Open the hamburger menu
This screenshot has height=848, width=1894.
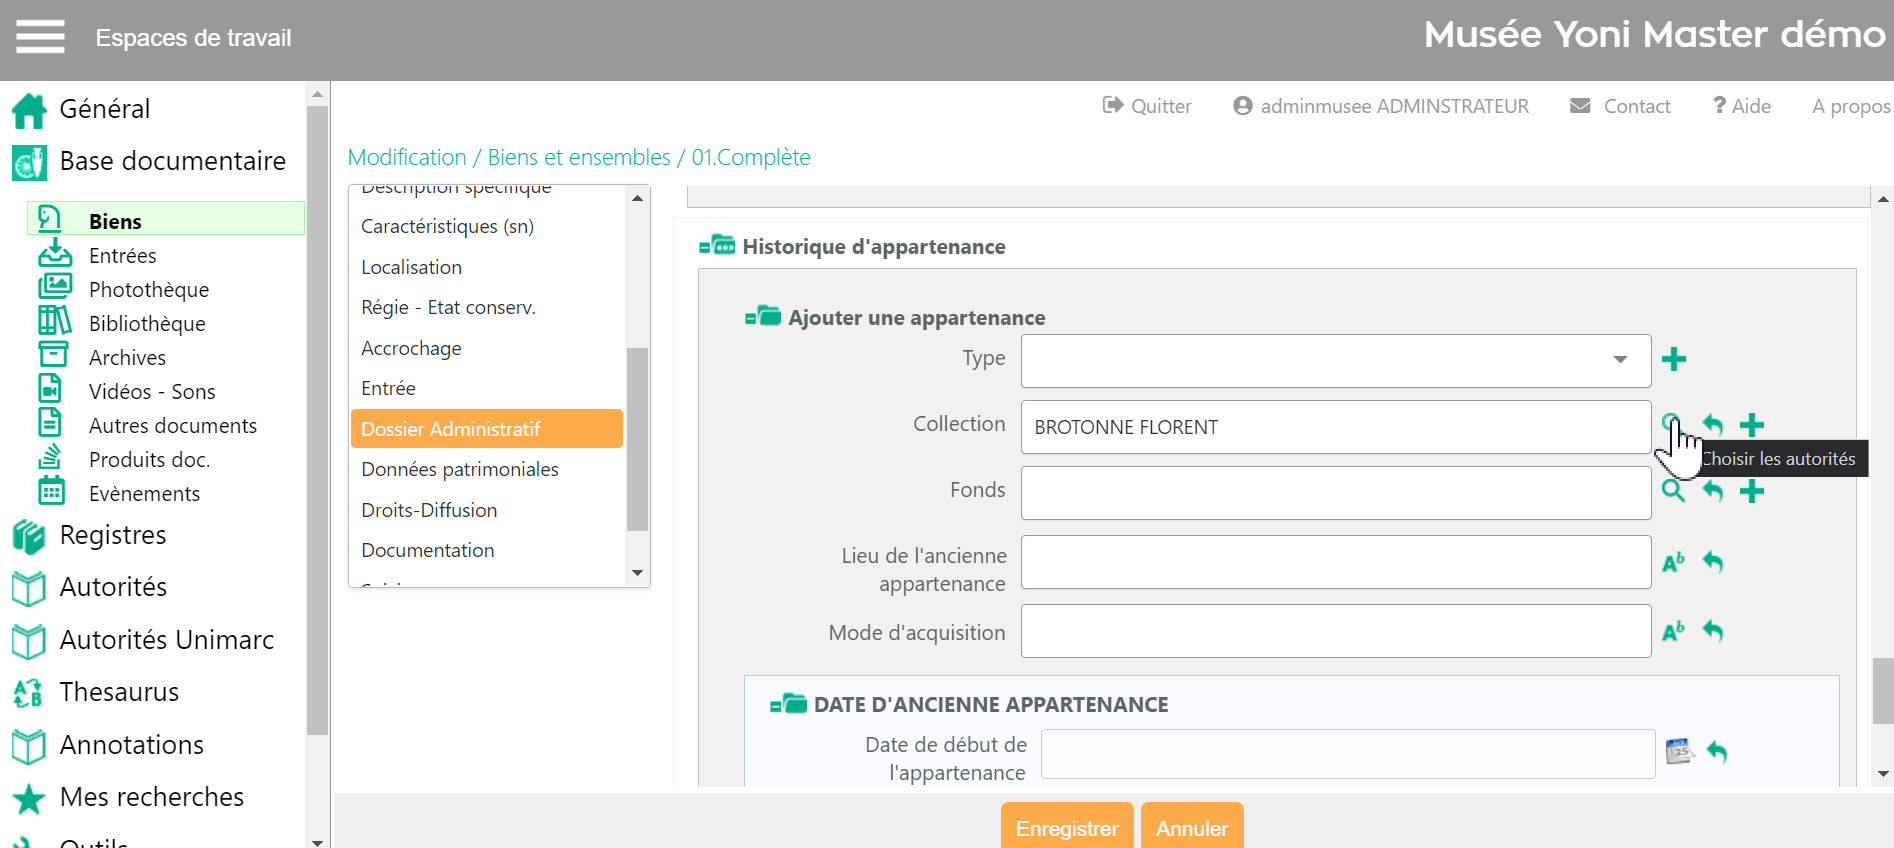click(x=40, y=37)
